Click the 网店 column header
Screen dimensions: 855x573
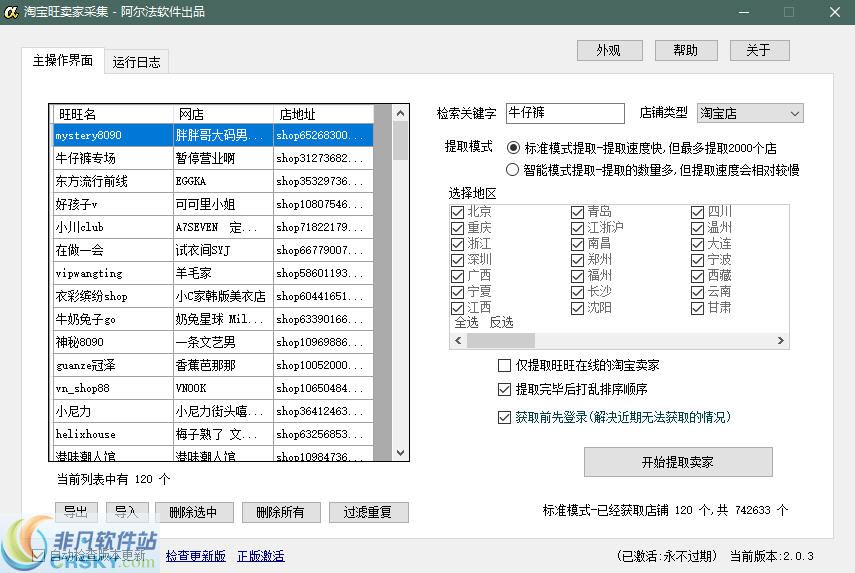click(x=223, y=114)
